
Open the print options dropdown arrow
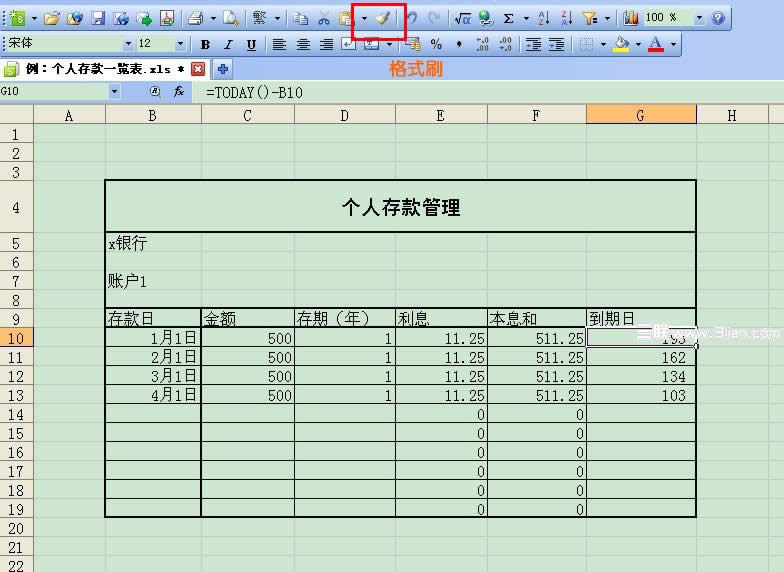click(x=213, y=19)
